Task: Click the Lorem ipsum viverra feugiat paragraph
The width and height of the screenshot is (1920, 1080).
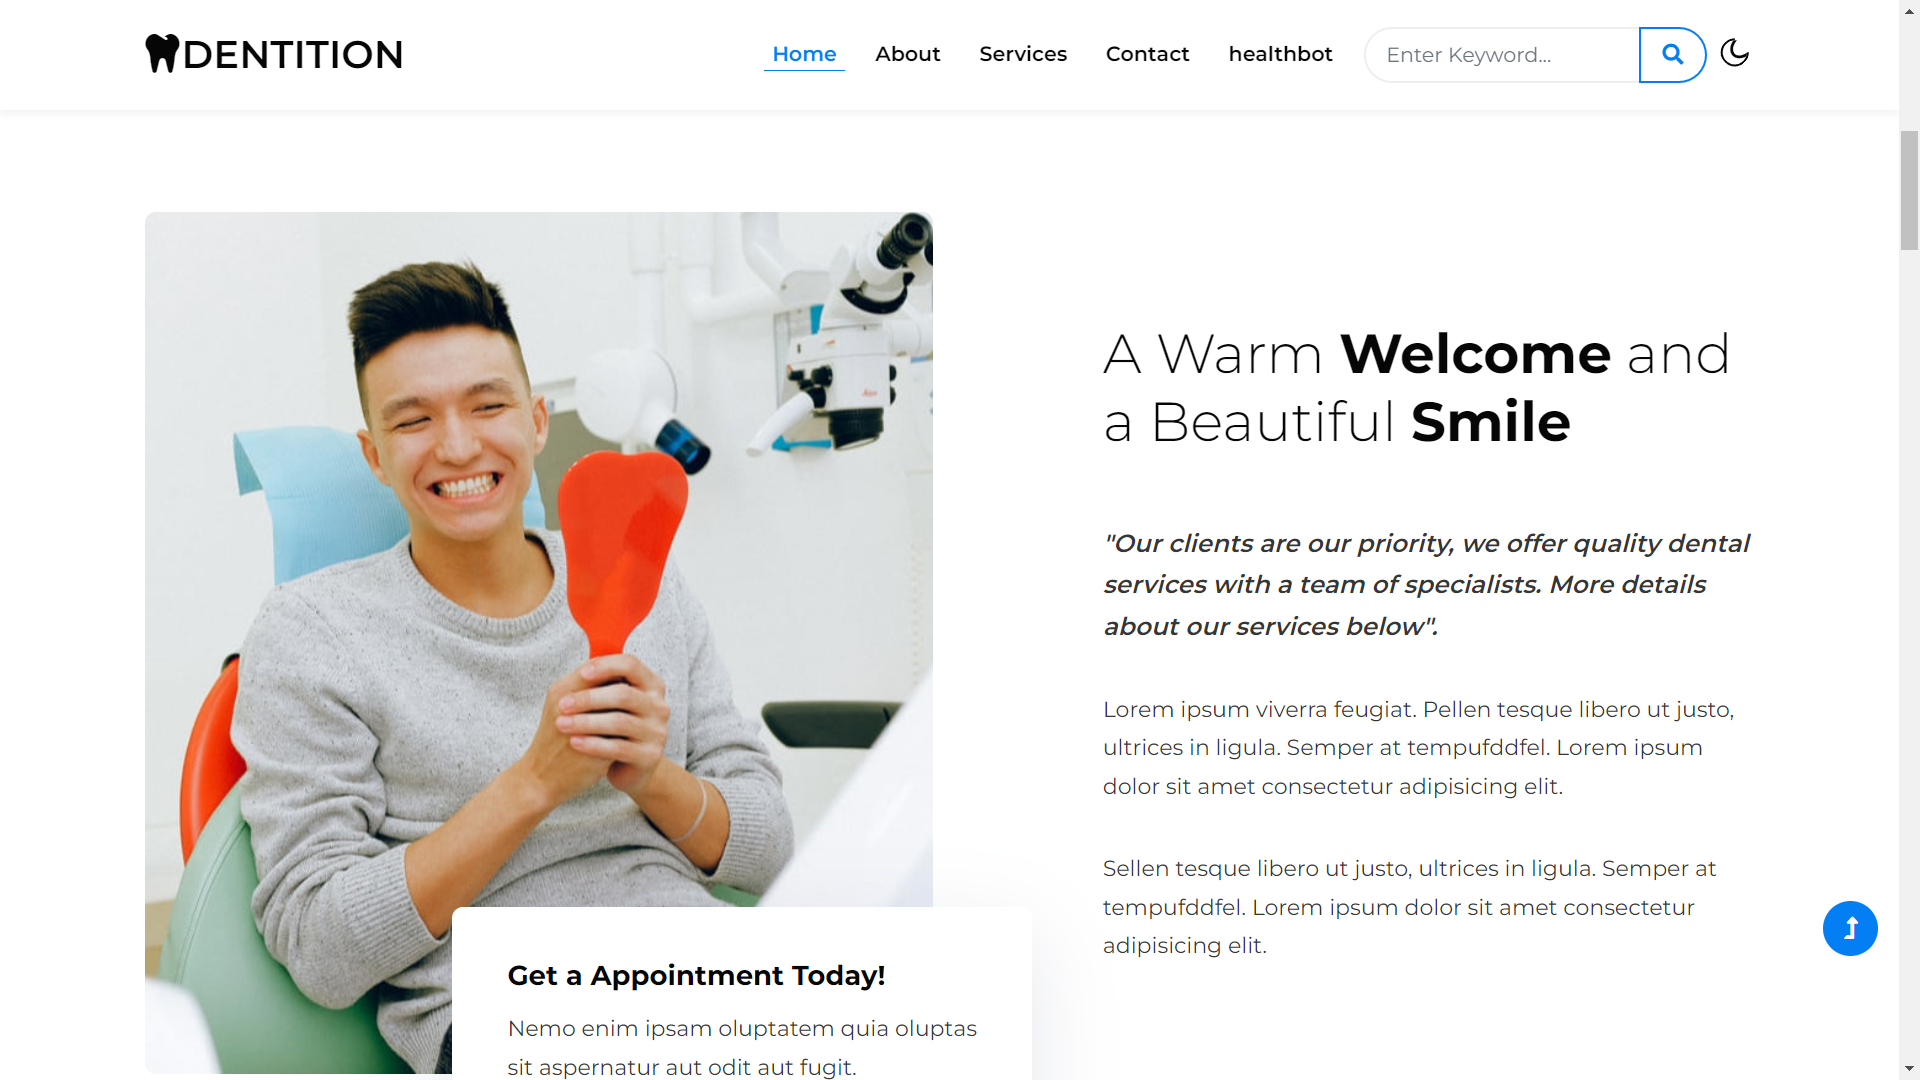Action: tap(1418, 748)
